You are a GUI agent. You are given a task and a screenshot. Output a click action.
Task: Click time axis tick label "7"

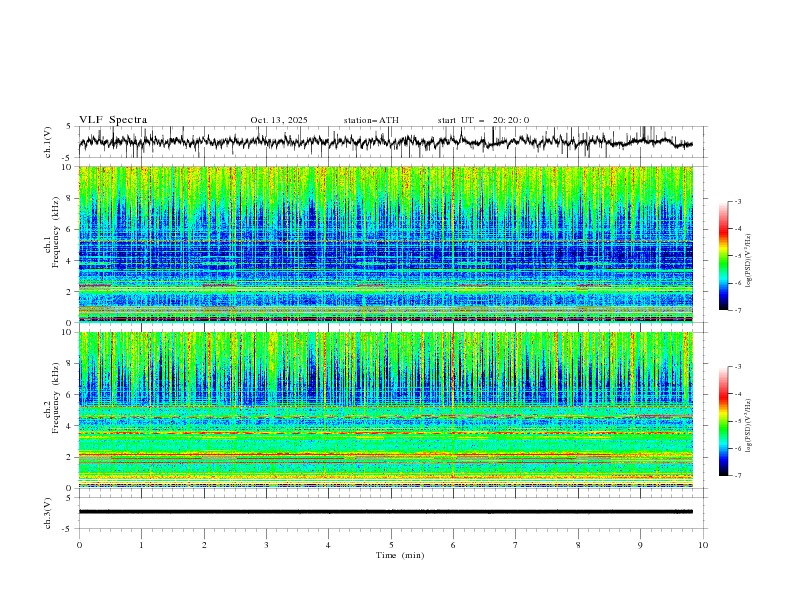point(516,545)
